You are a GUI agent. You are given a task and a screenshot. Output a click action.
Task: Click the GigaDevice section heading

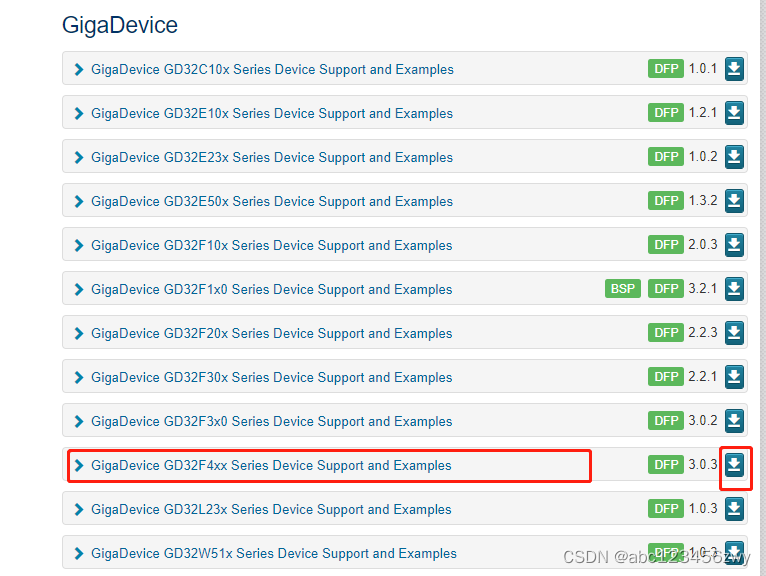120,25
